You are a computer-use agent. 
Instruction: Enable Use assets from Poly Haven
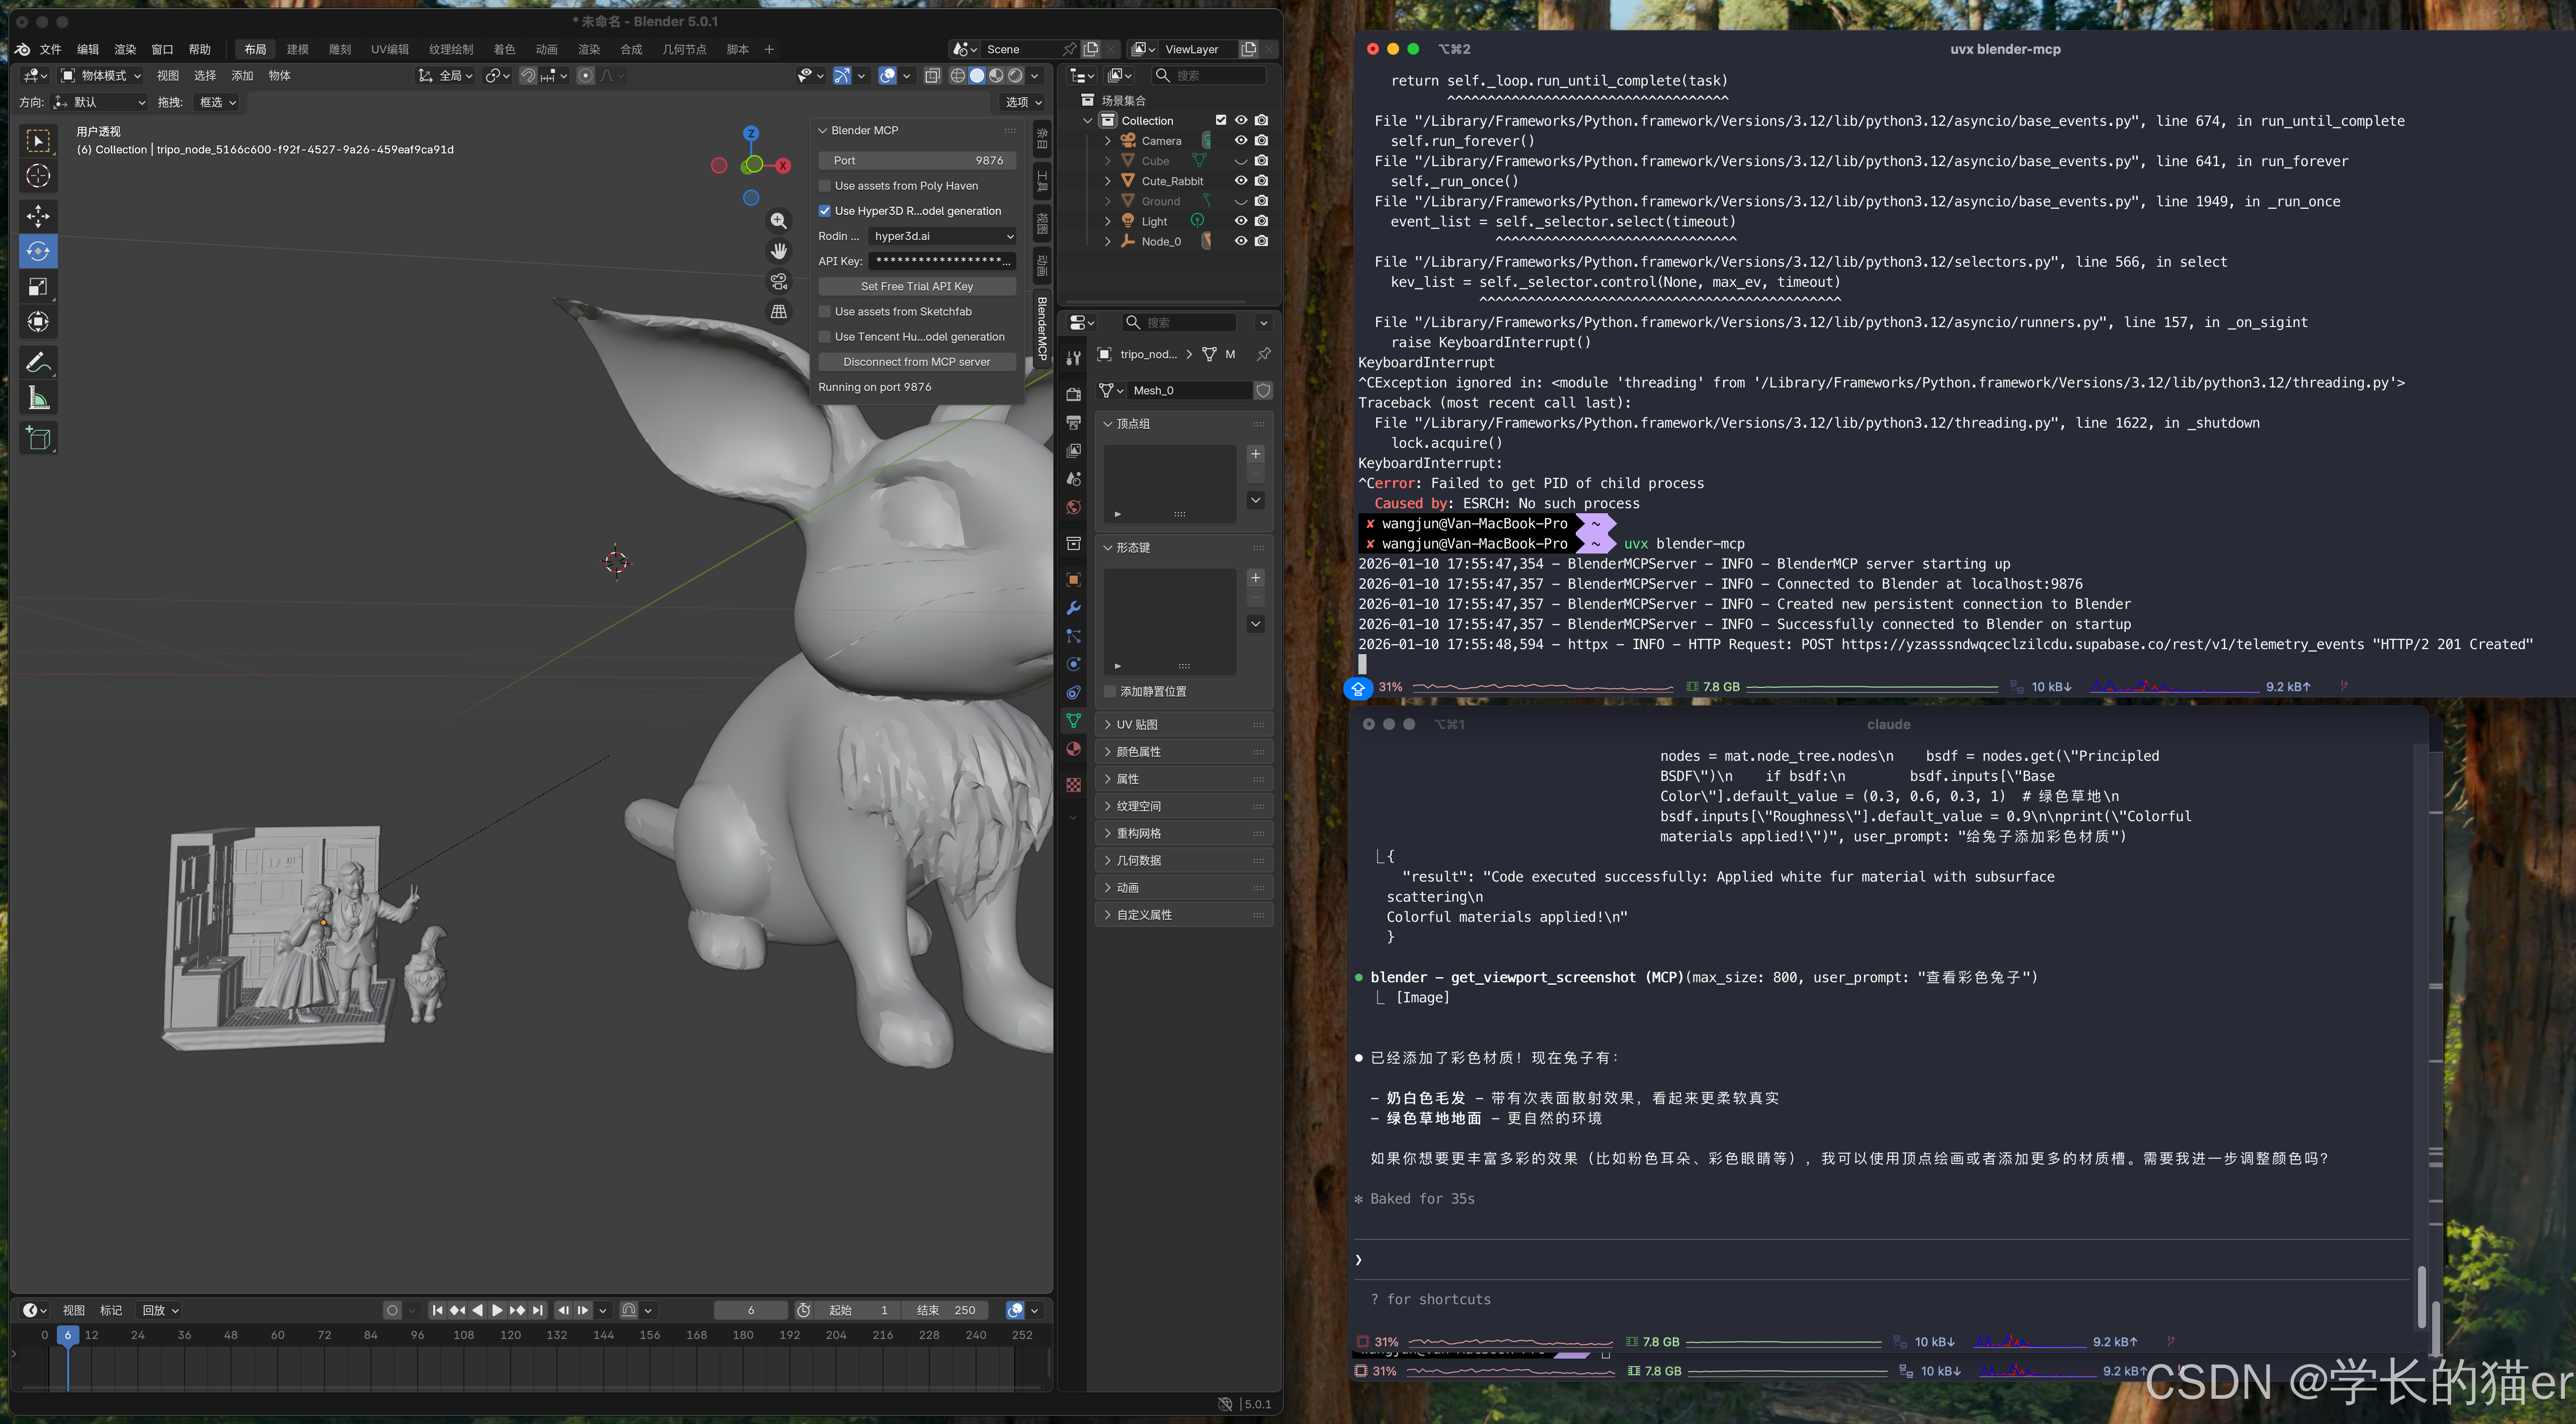(825, 186)
